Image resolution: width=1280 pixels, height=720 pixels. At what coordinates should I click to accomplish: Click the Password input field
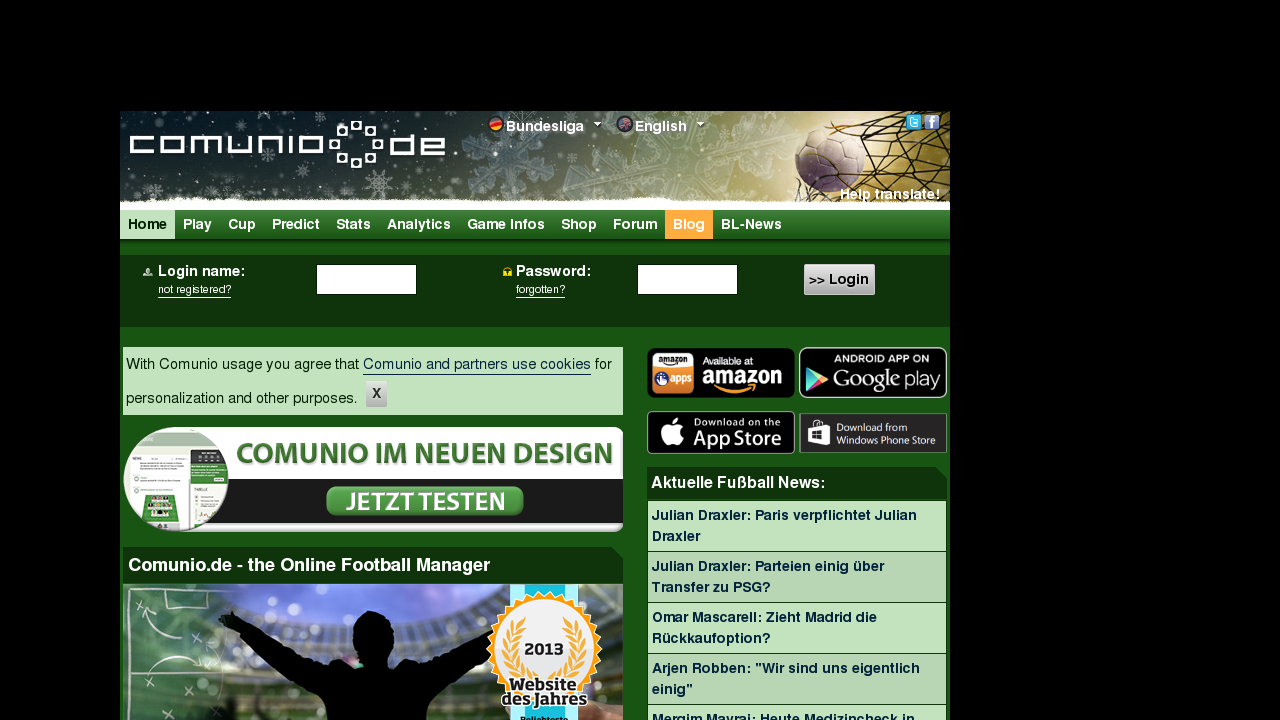[687, 279]
